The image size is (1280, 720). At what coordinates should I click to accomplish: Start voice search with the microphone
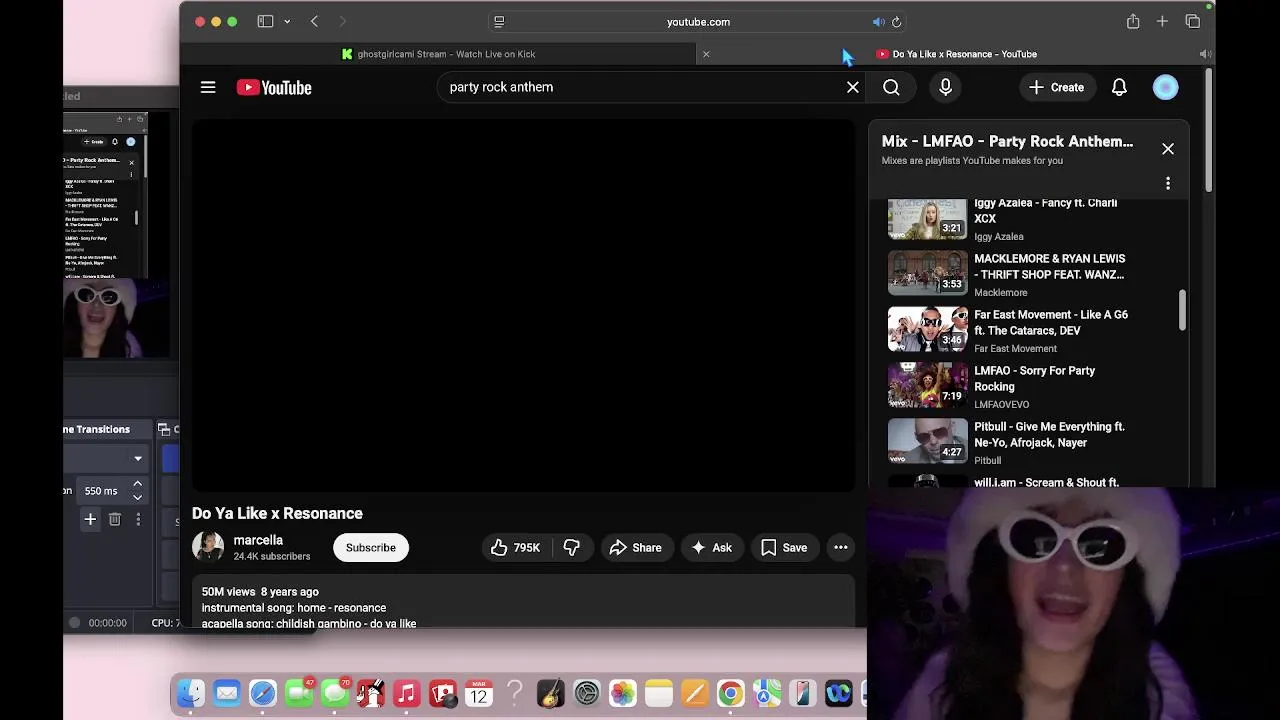945,87
